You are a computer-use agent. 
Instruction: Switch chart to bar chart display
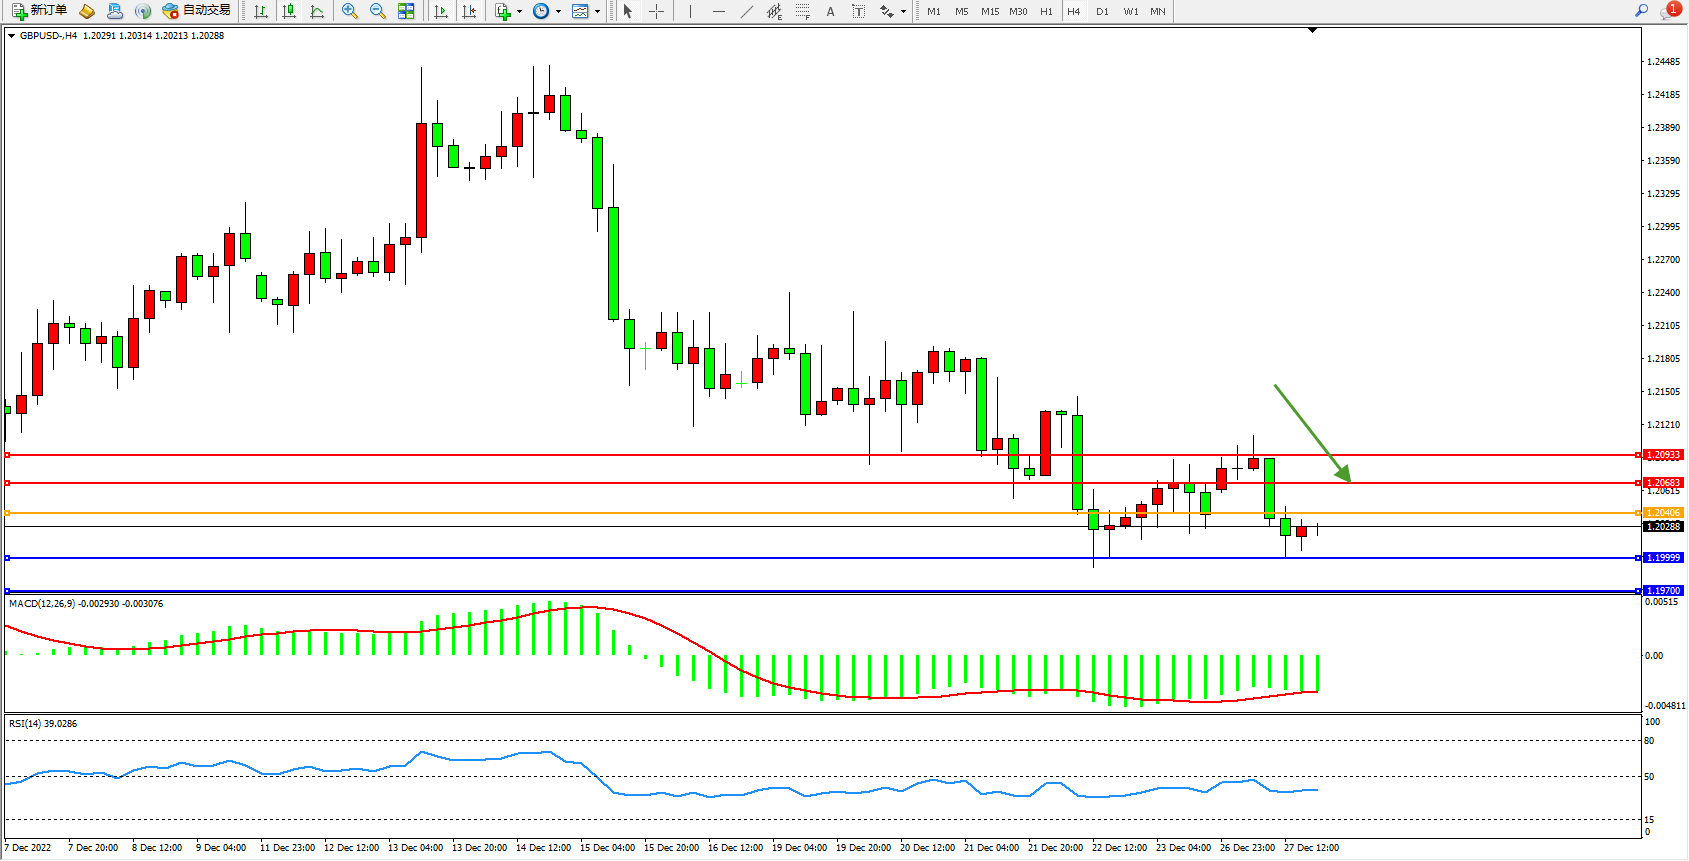click(261, 11)
